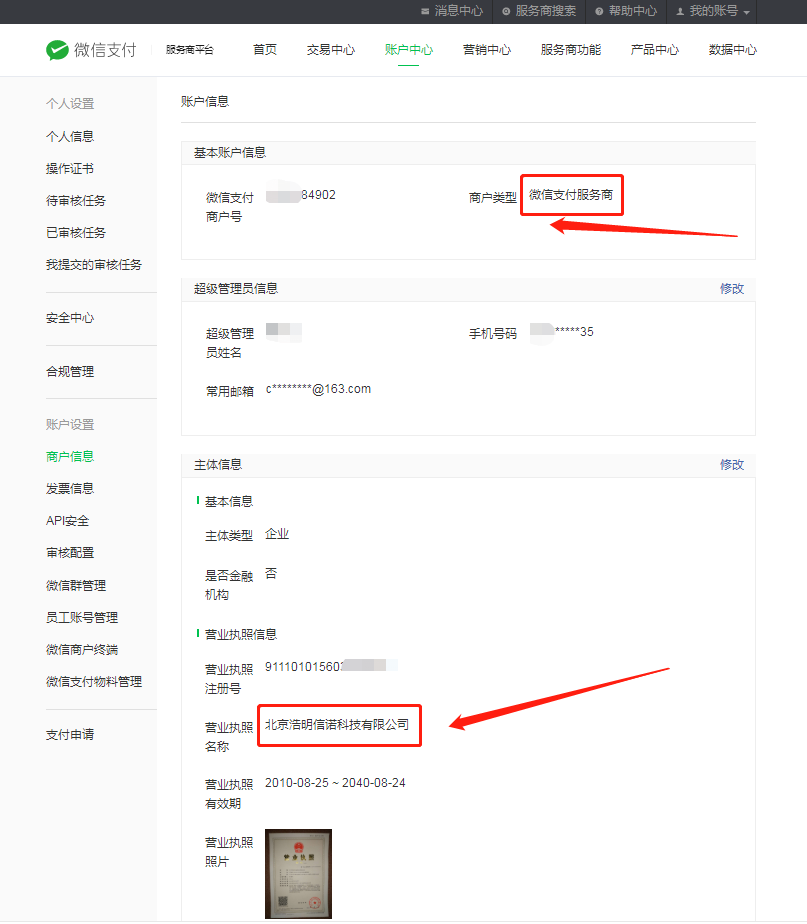Expand the 我的账号 dropdown menu
807x924 pixels.
coord(713,11)
